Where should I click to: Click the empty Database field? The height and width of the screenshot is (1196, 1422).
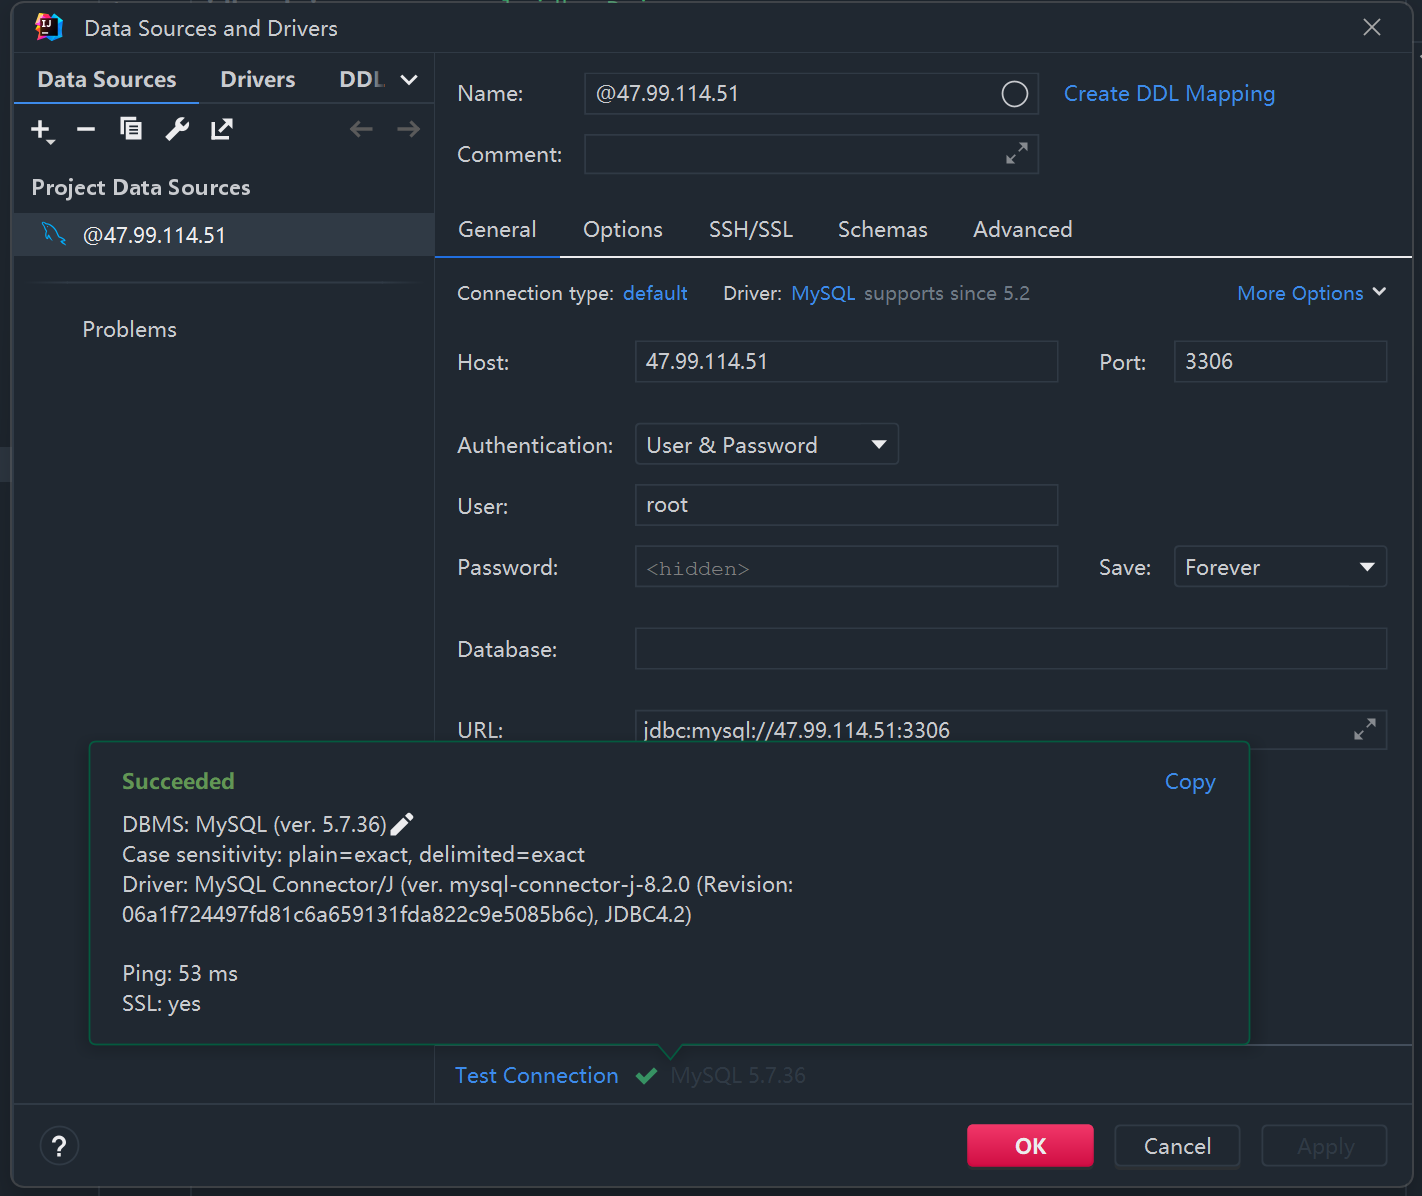(x=1011, y=649)
